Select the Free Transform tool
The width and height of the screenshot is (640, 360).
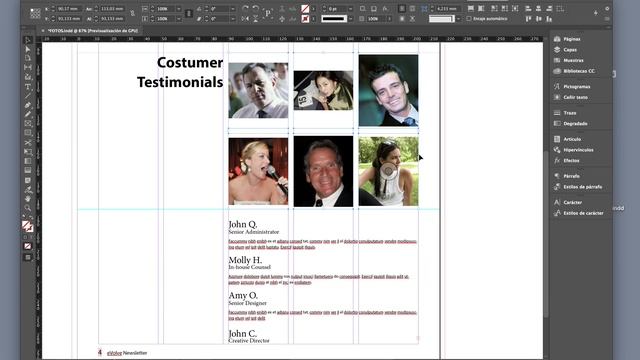coord(28,152)
